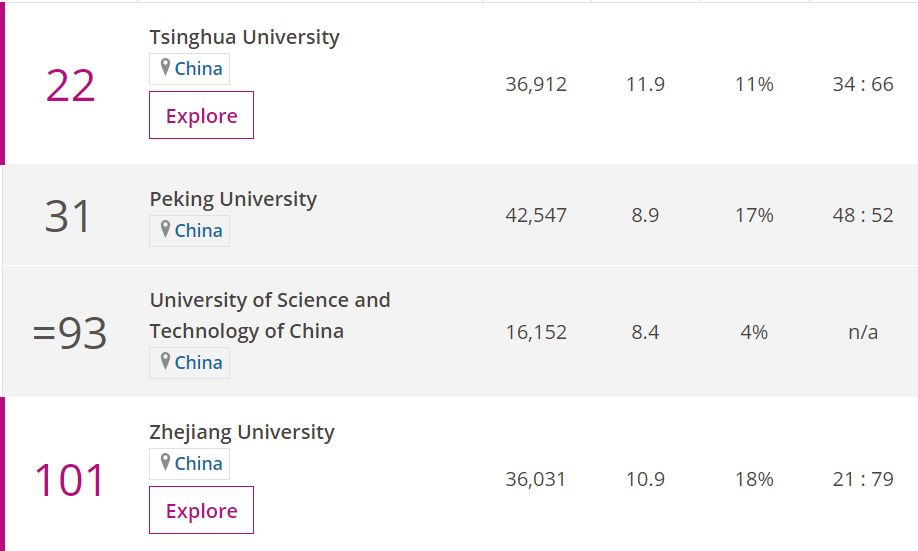
Task: Open the Zhejiang University name link
Action: [x=242, y=432]
